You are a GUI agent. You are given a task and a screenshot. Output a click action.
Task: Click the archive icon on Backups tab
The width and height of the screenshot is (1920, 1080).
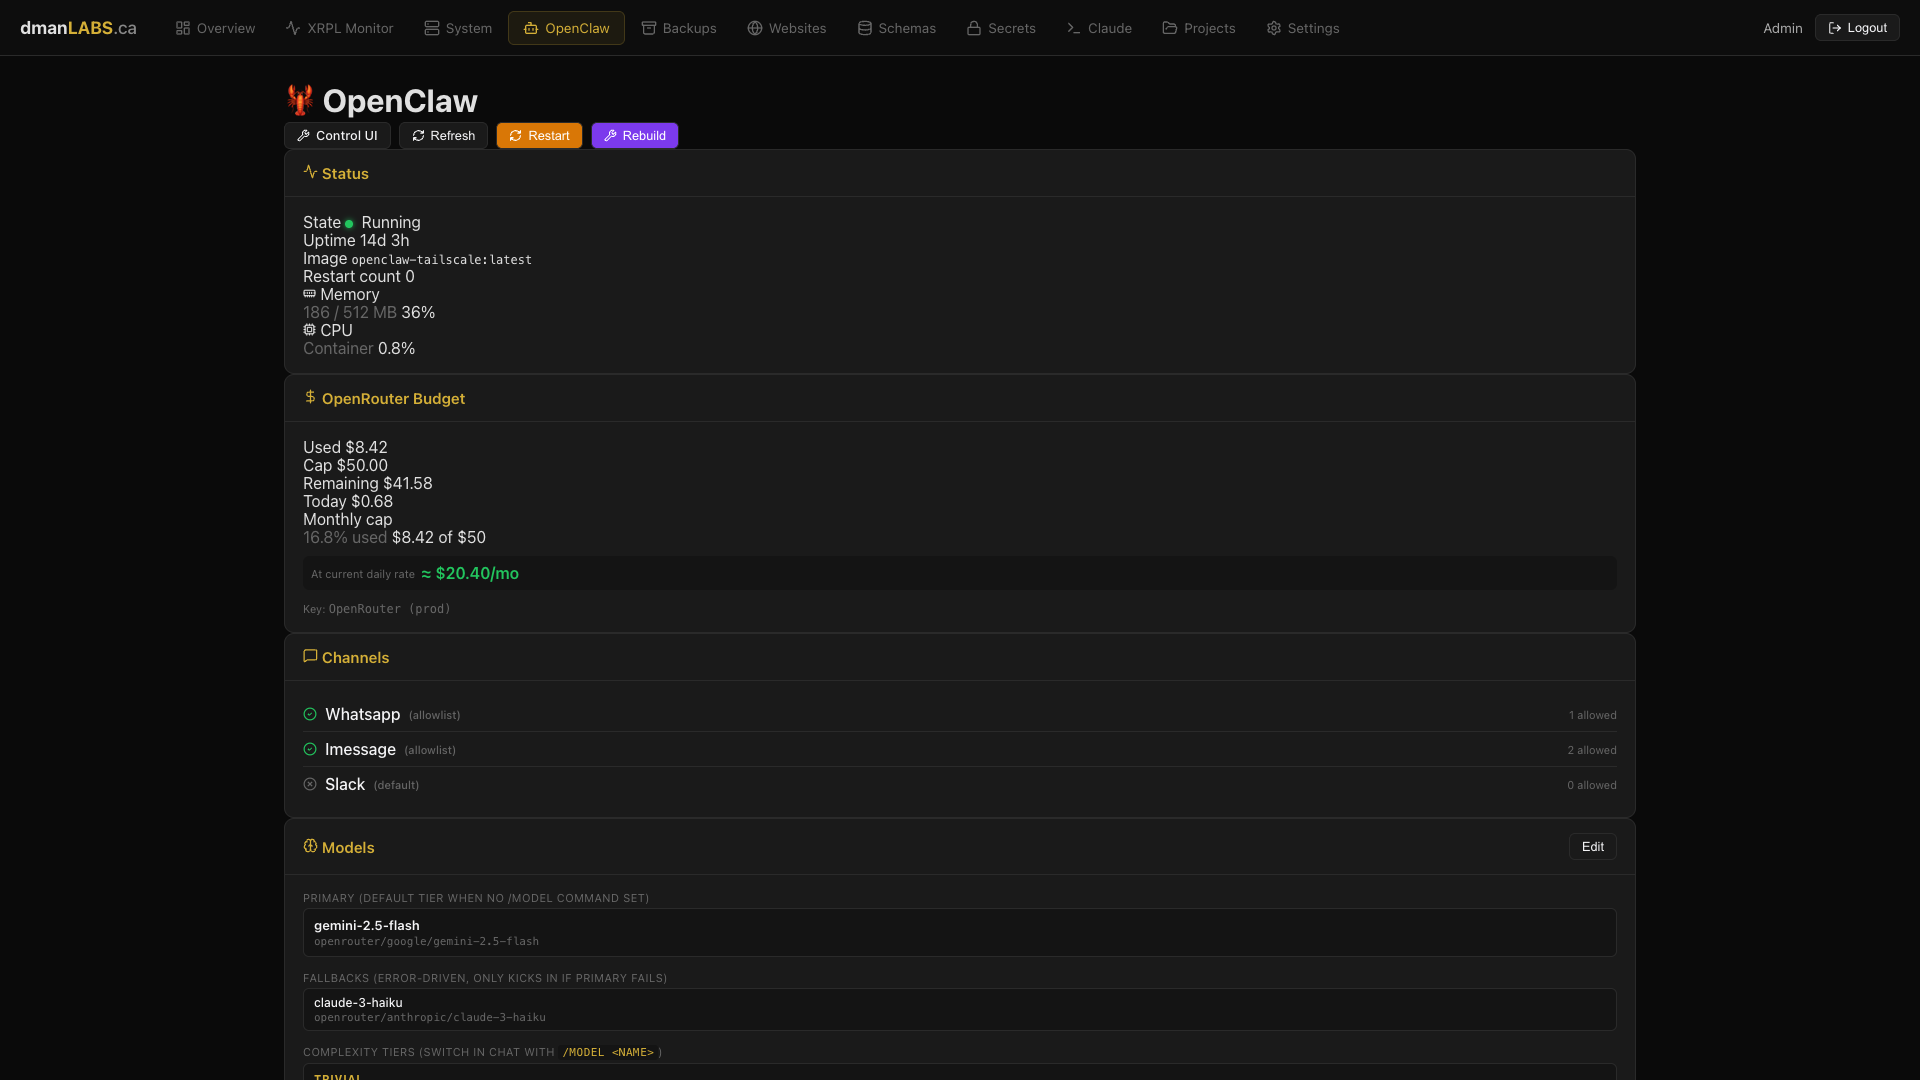click(x=649, y=28)
